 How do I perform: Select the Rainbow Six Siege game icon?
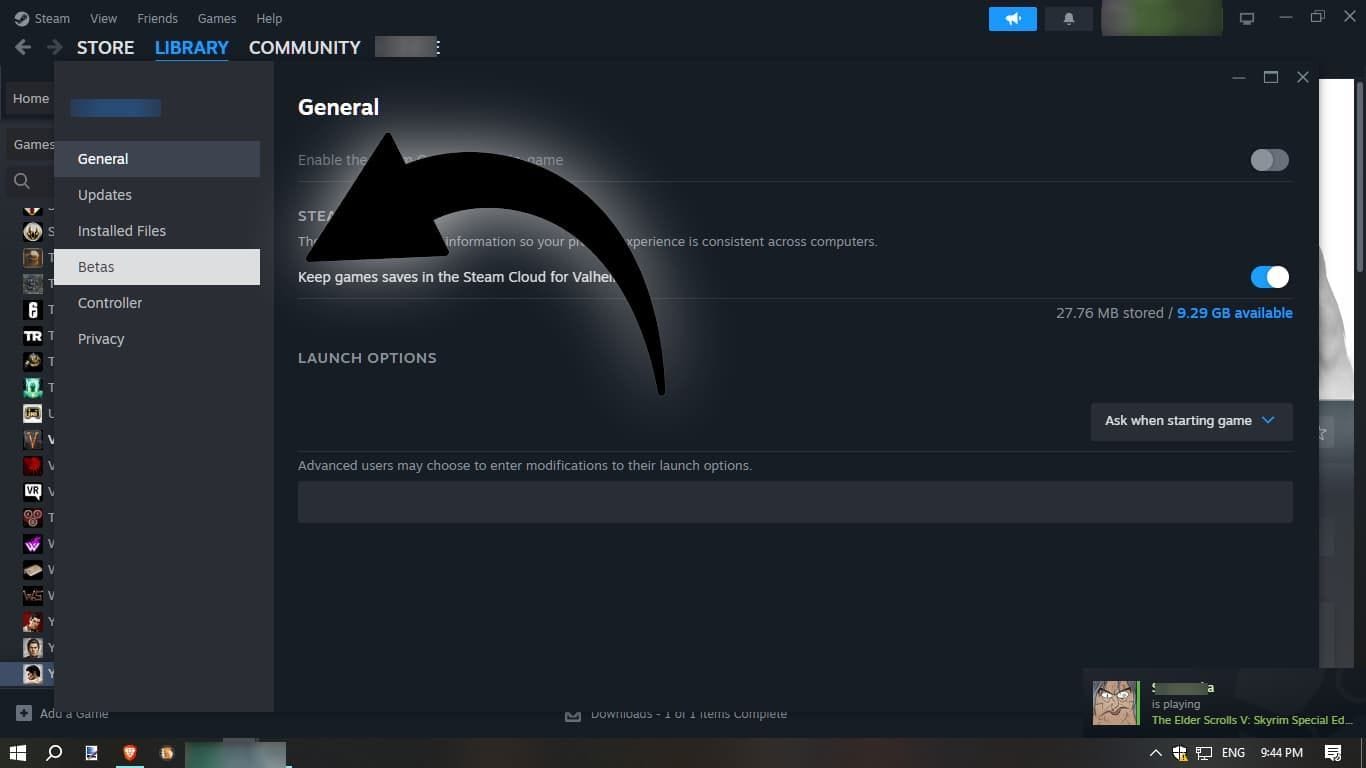point(33,310)
